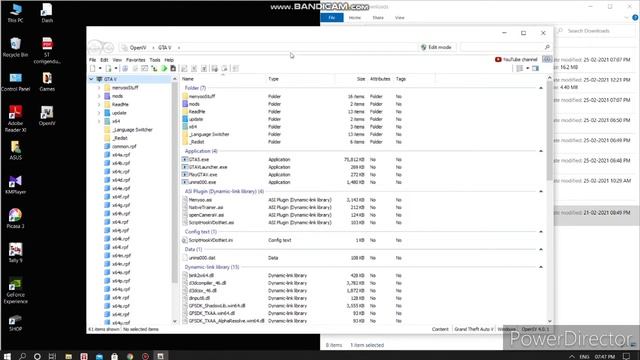Screen dimensions: 640x360
Task: Click the taskbar search icon
Action: click(22, 356)
